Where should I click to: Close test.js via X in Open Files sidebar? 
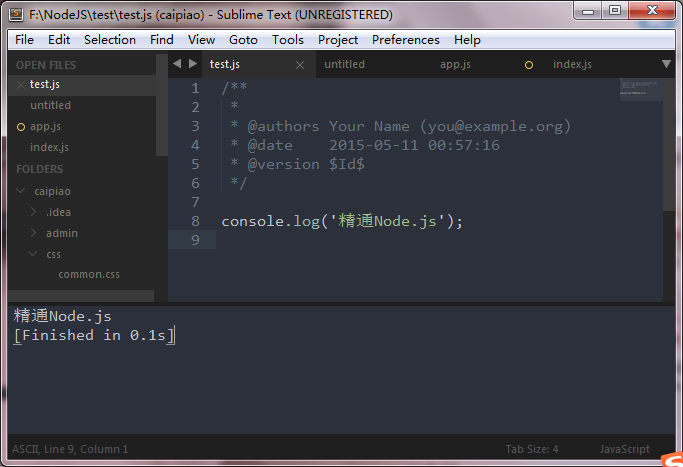pos(21,85)
